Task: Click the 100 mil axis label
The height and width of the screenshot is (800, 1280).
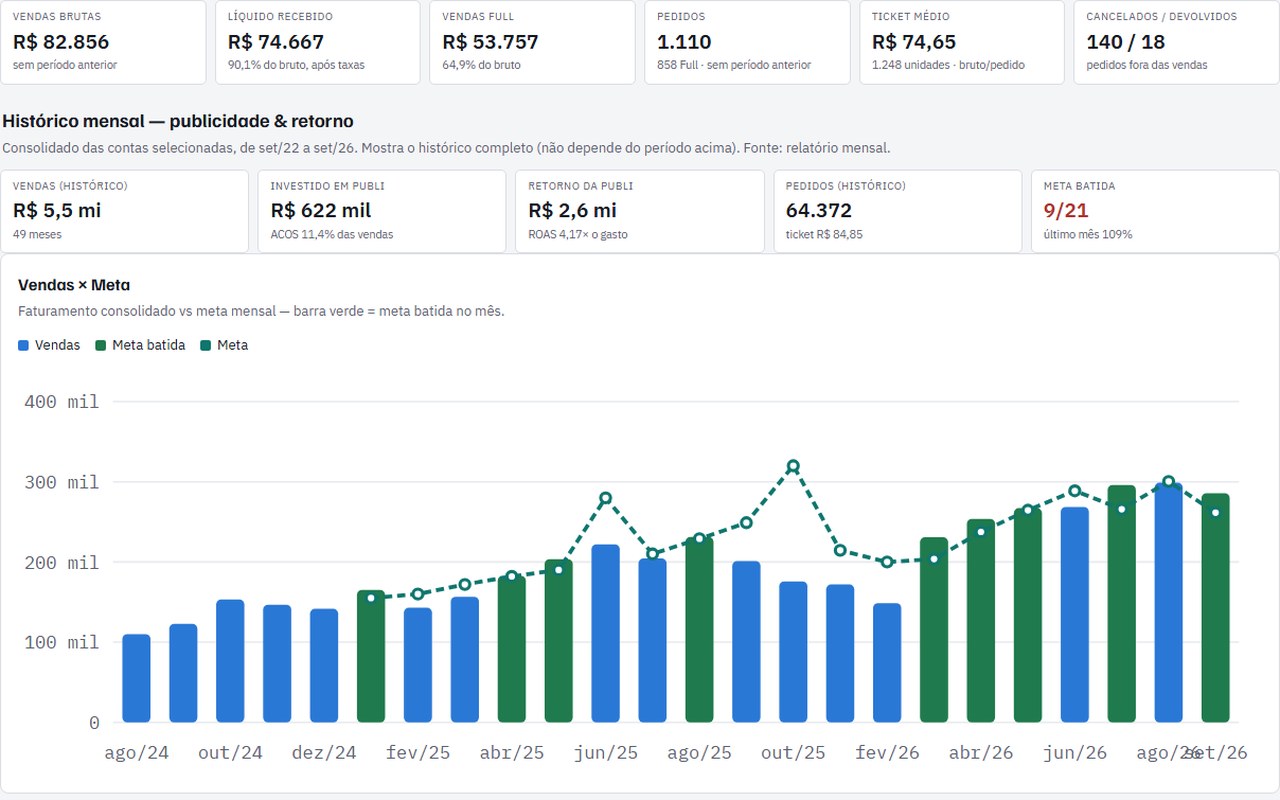Action: (62, 642)
